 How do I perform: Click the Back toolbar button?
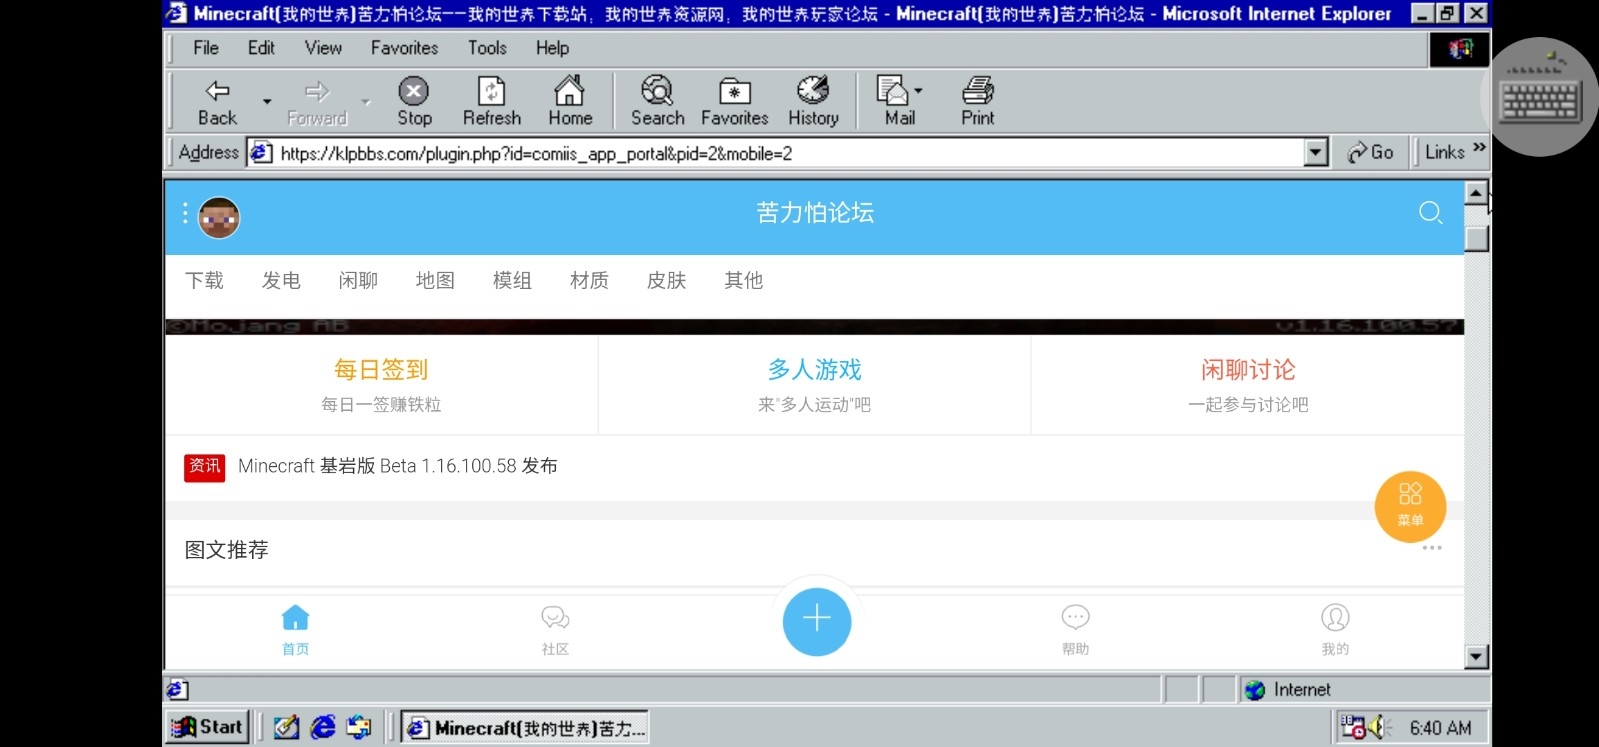point(217,102)
